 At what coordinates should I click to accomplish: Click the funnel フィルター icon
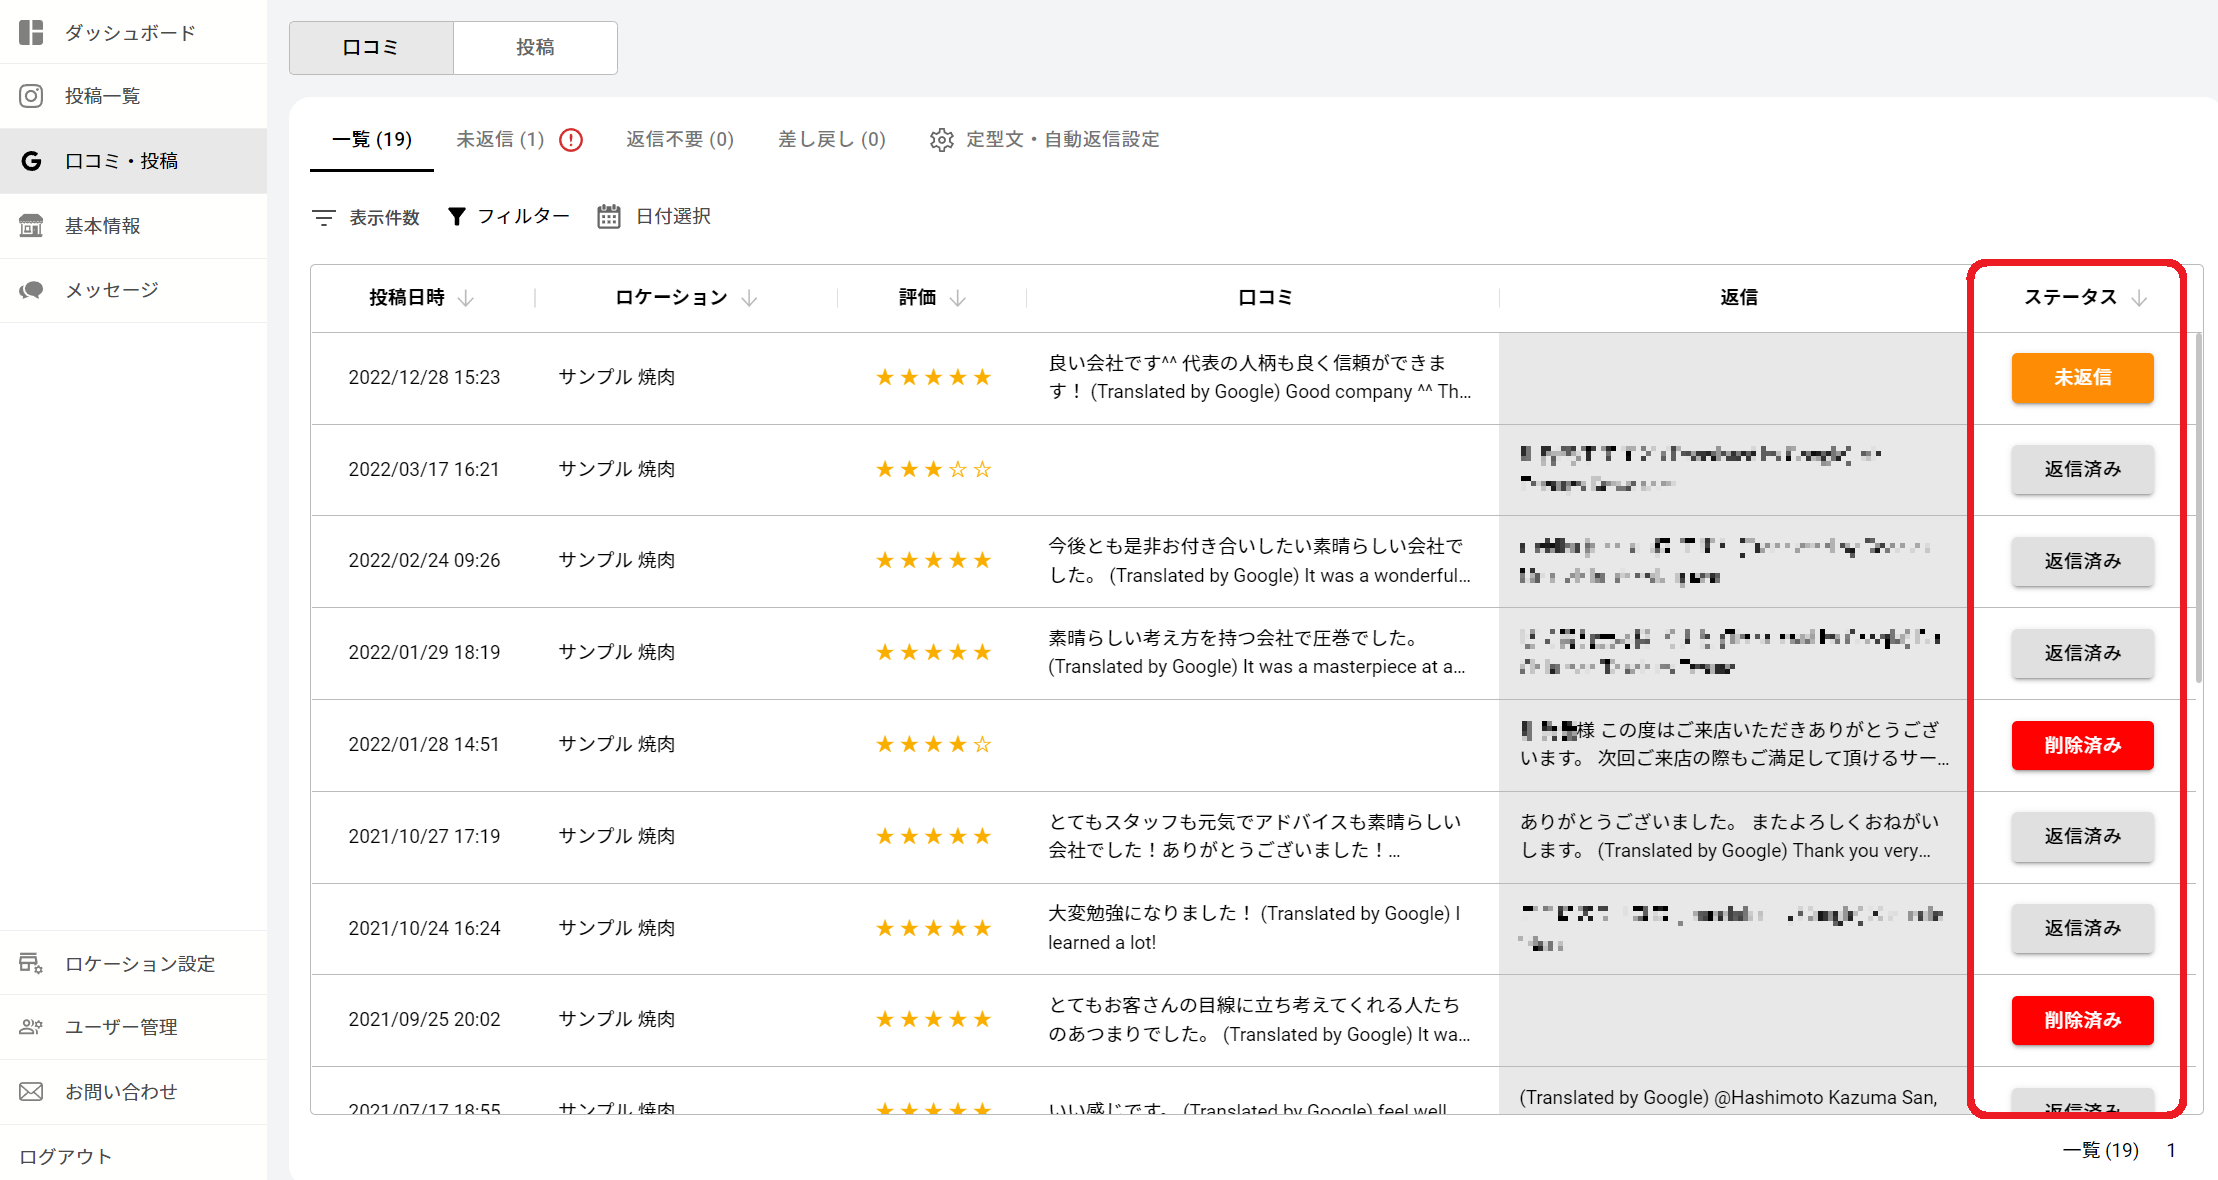coord(456,217)
